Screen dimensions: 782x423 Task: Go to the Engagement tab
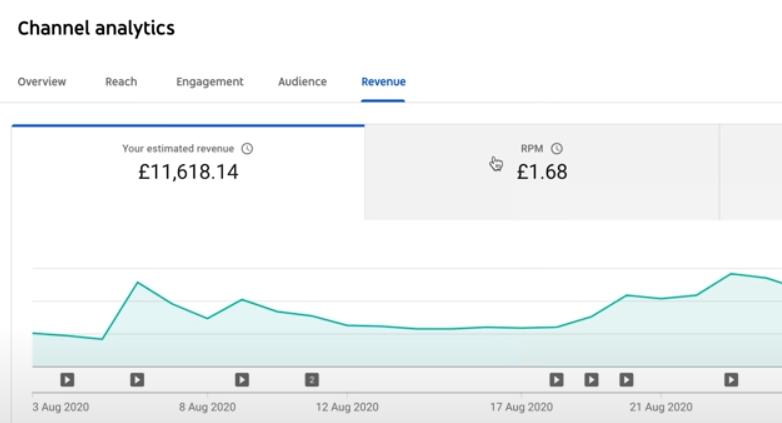210,82
